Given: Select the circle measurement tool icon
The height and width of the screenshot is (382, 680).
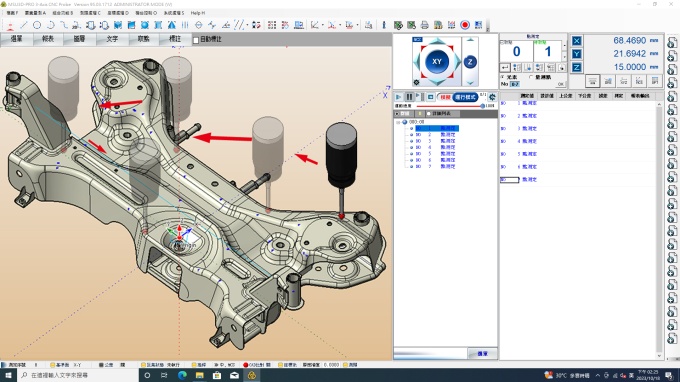Looking at the screenshot, I should pos(37,25).
